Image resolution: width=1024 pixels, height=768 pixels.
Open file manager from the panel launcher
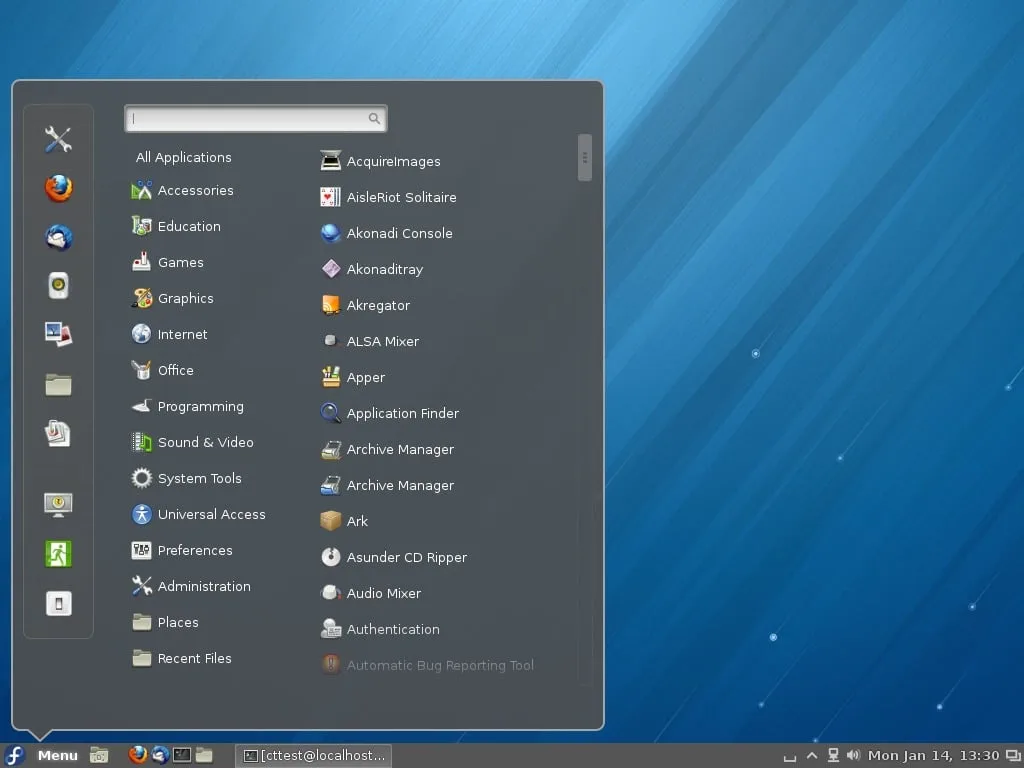point(204,756)
